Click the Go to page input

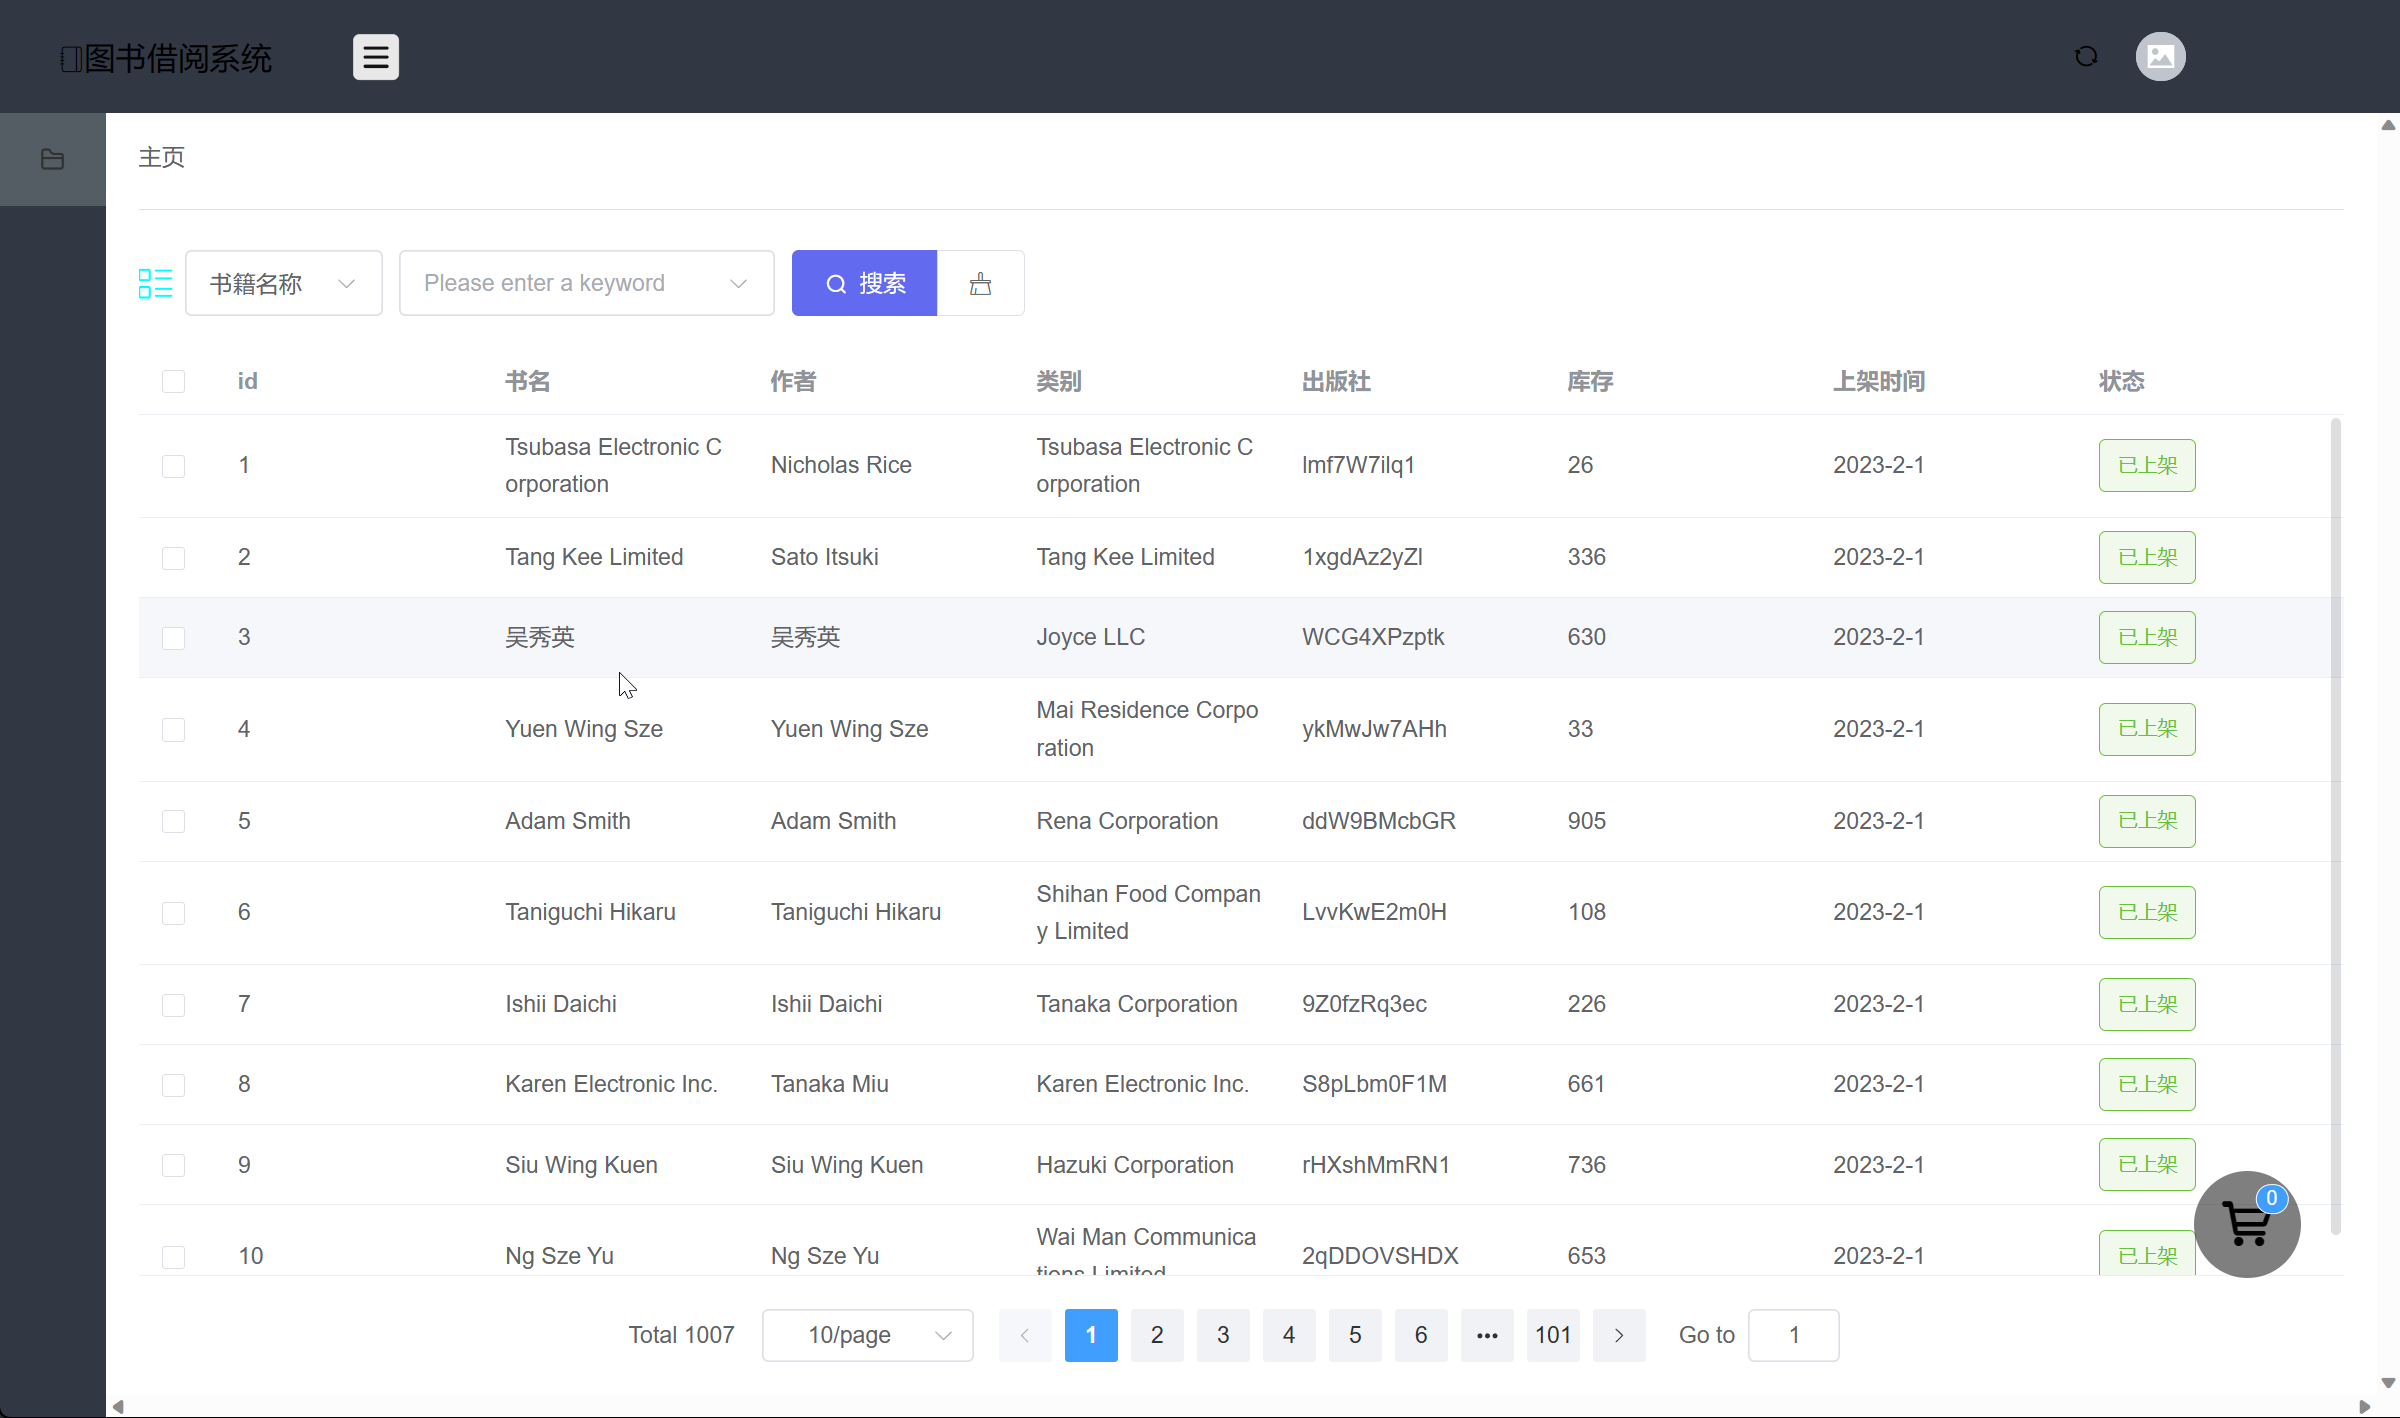pyautogui.click(x=1794, y=1335)
